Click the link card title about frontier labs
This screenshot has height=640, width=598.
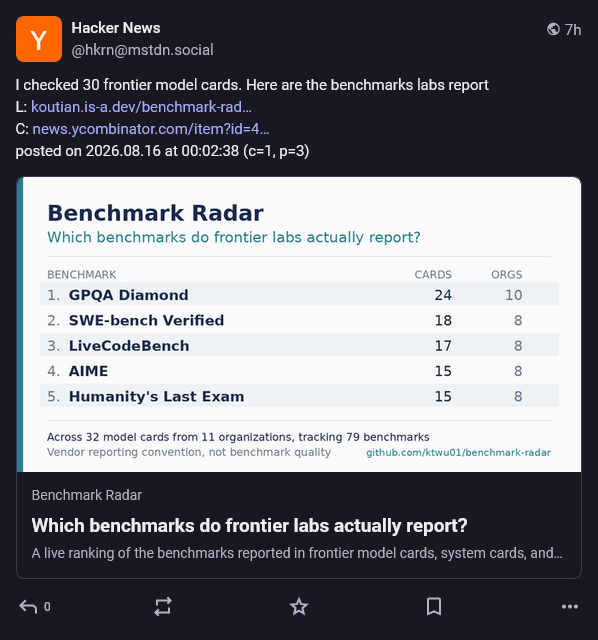[249, 525]
